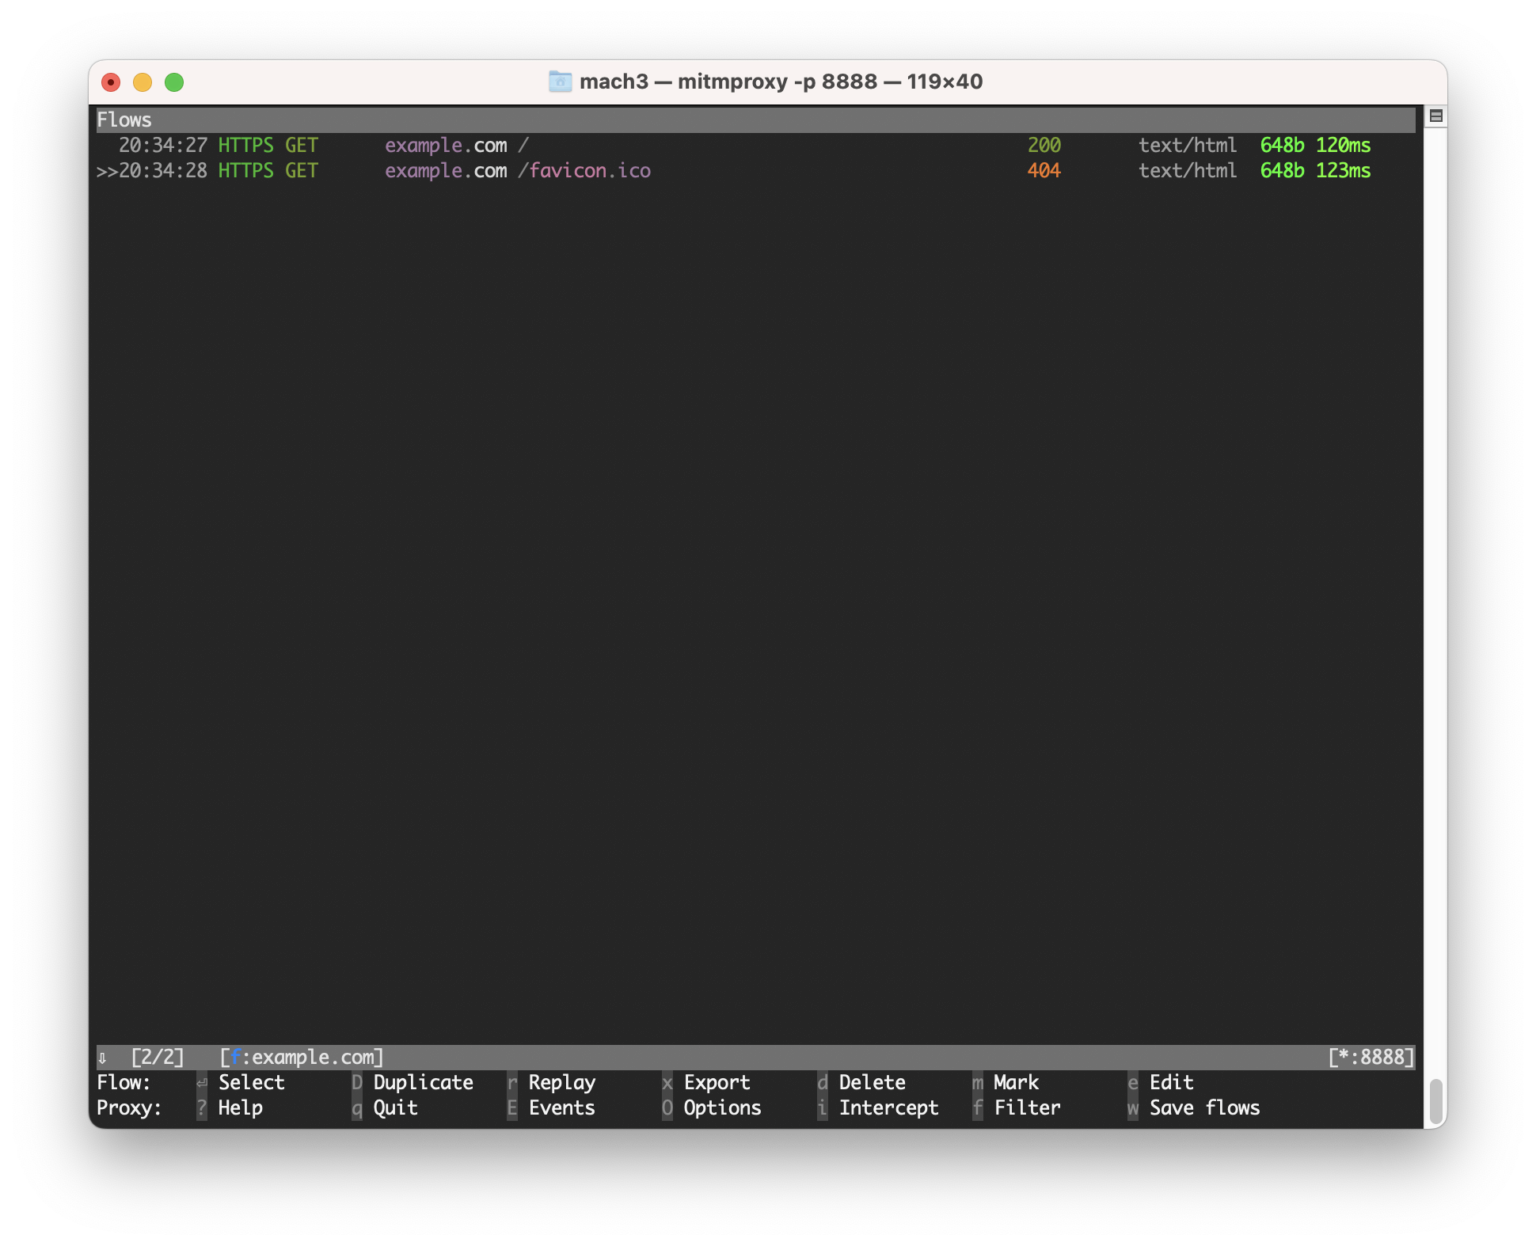Image resolution: width=1536 pixels, height=1246 pixels.
Task: Toggle Intercept in the proxy shortcuts
Action: coord(888,1108)
